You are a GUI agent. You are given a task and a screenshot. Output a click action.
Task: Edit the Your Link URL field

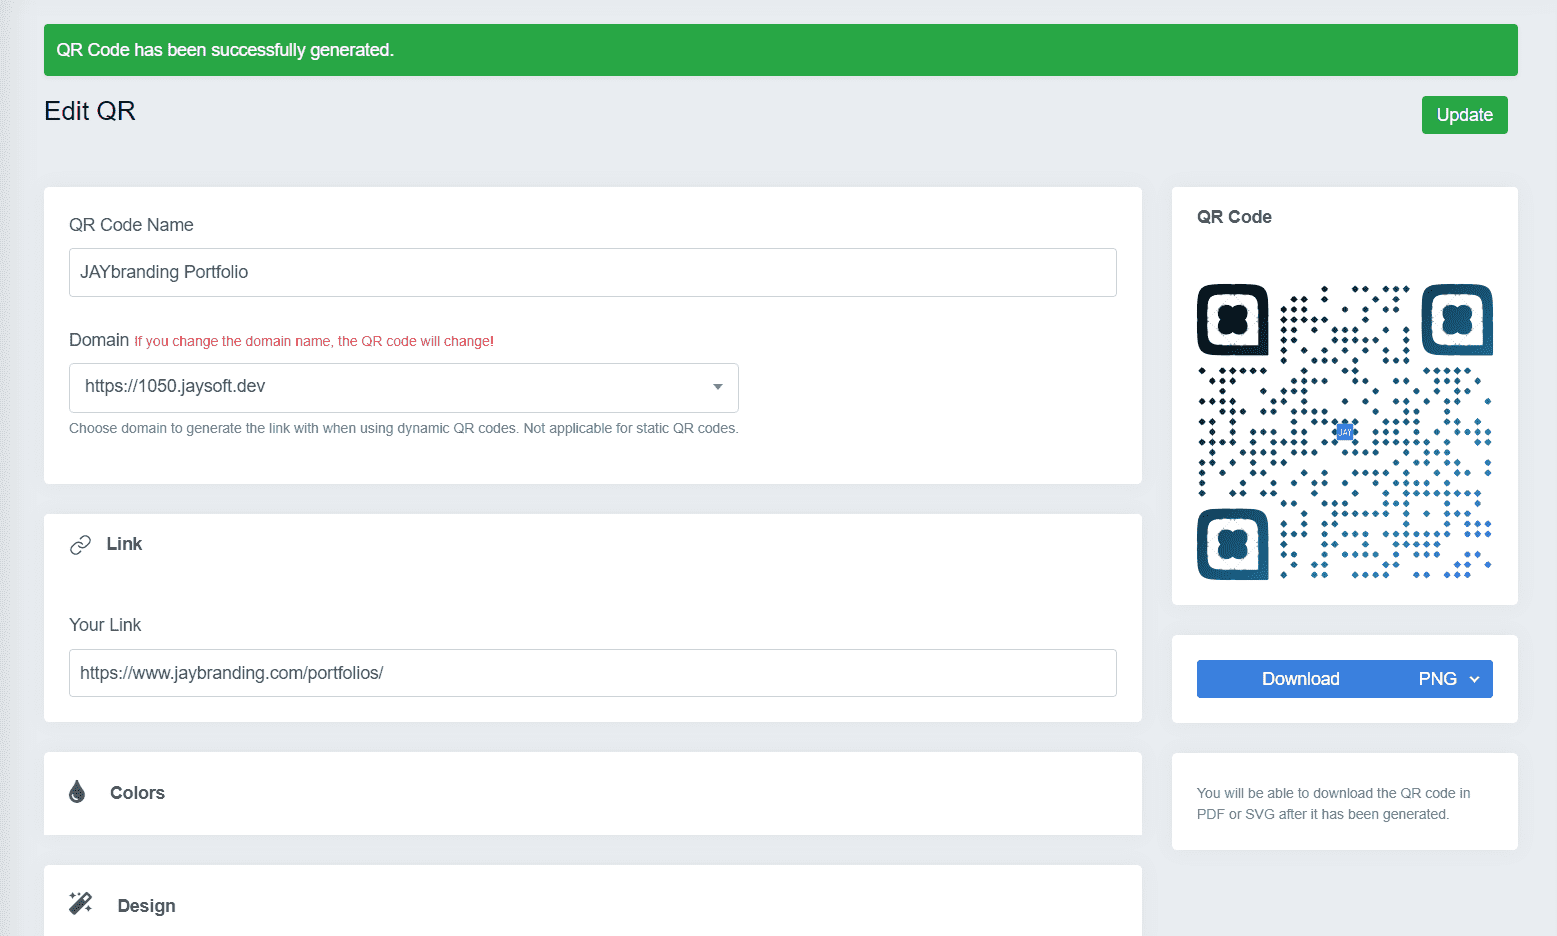(592, 673)
